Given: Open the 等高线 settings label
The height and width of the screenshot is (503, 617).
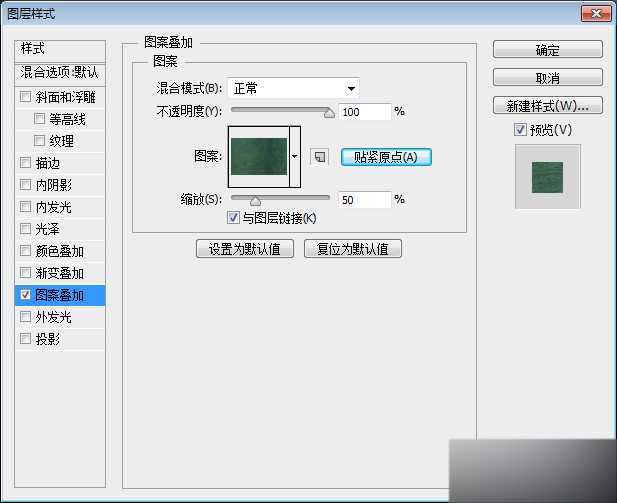Looking at the screenshot, I should [67, 119].
